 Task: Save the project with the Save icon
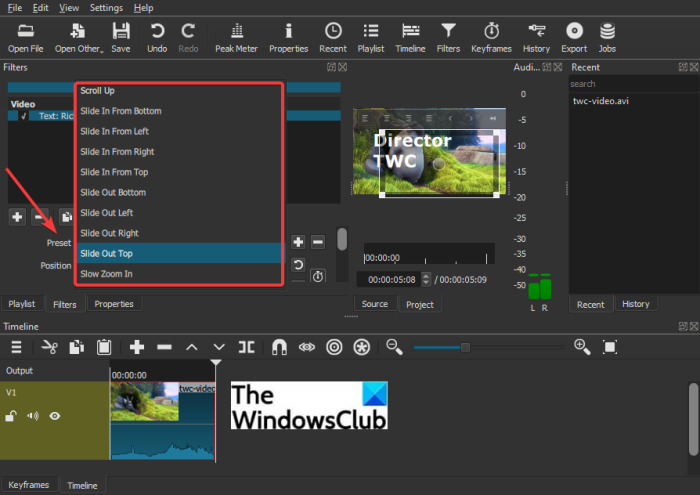[x=121, y=38]
